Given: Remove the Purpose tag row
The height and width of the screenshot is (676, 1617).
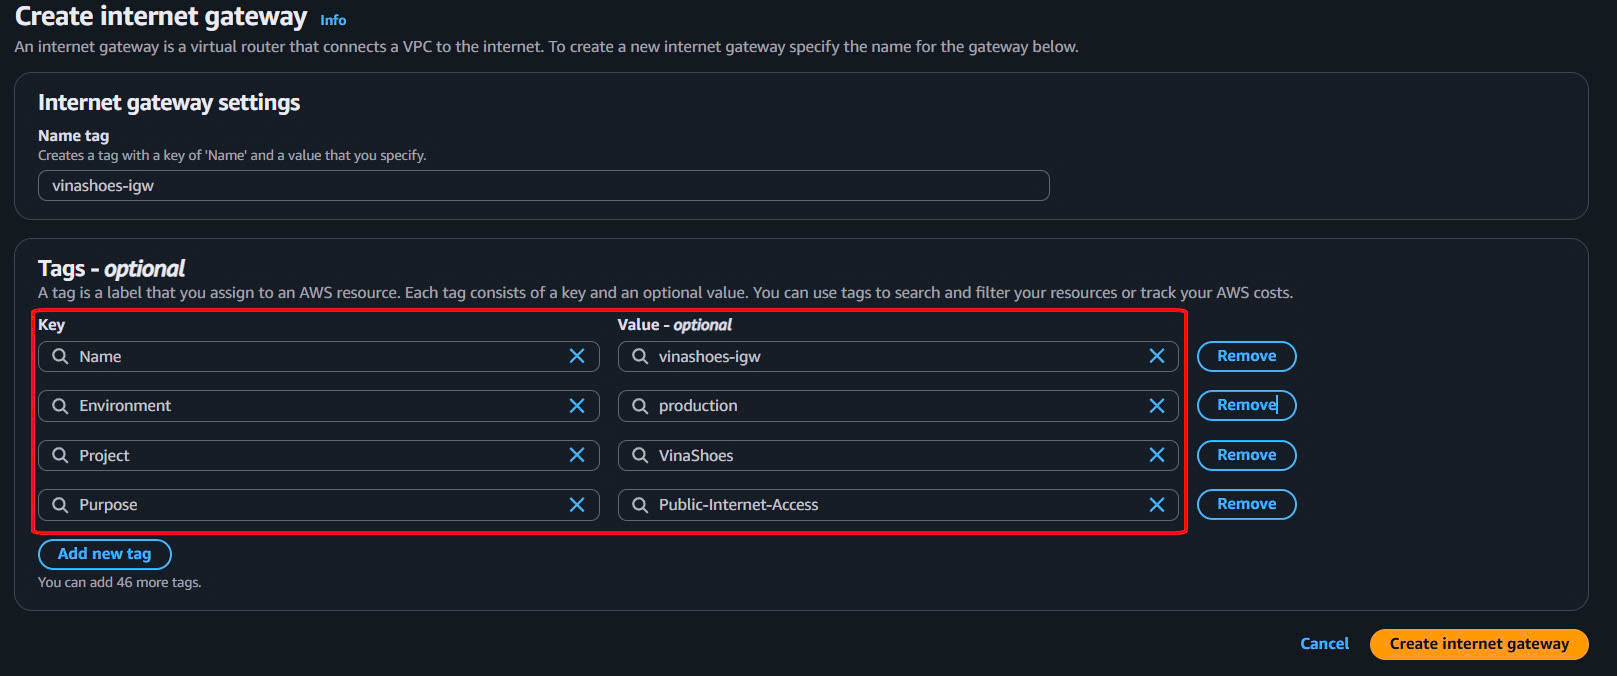Looking at the screenshot, I should (1246, 504).
